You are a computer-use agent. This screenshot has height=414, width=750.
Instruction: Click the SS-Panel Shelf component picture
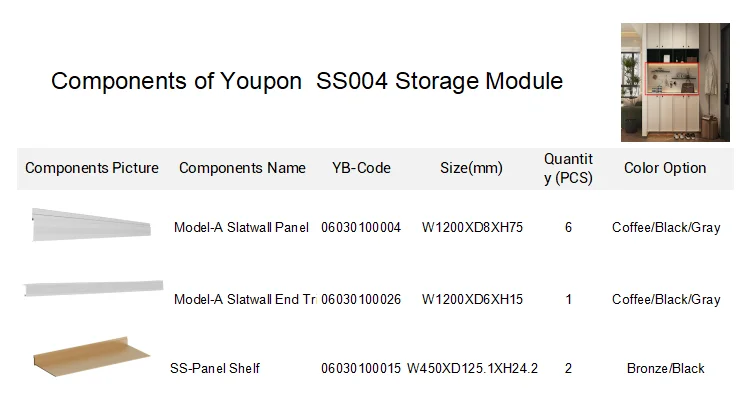(x=90, y=354)
